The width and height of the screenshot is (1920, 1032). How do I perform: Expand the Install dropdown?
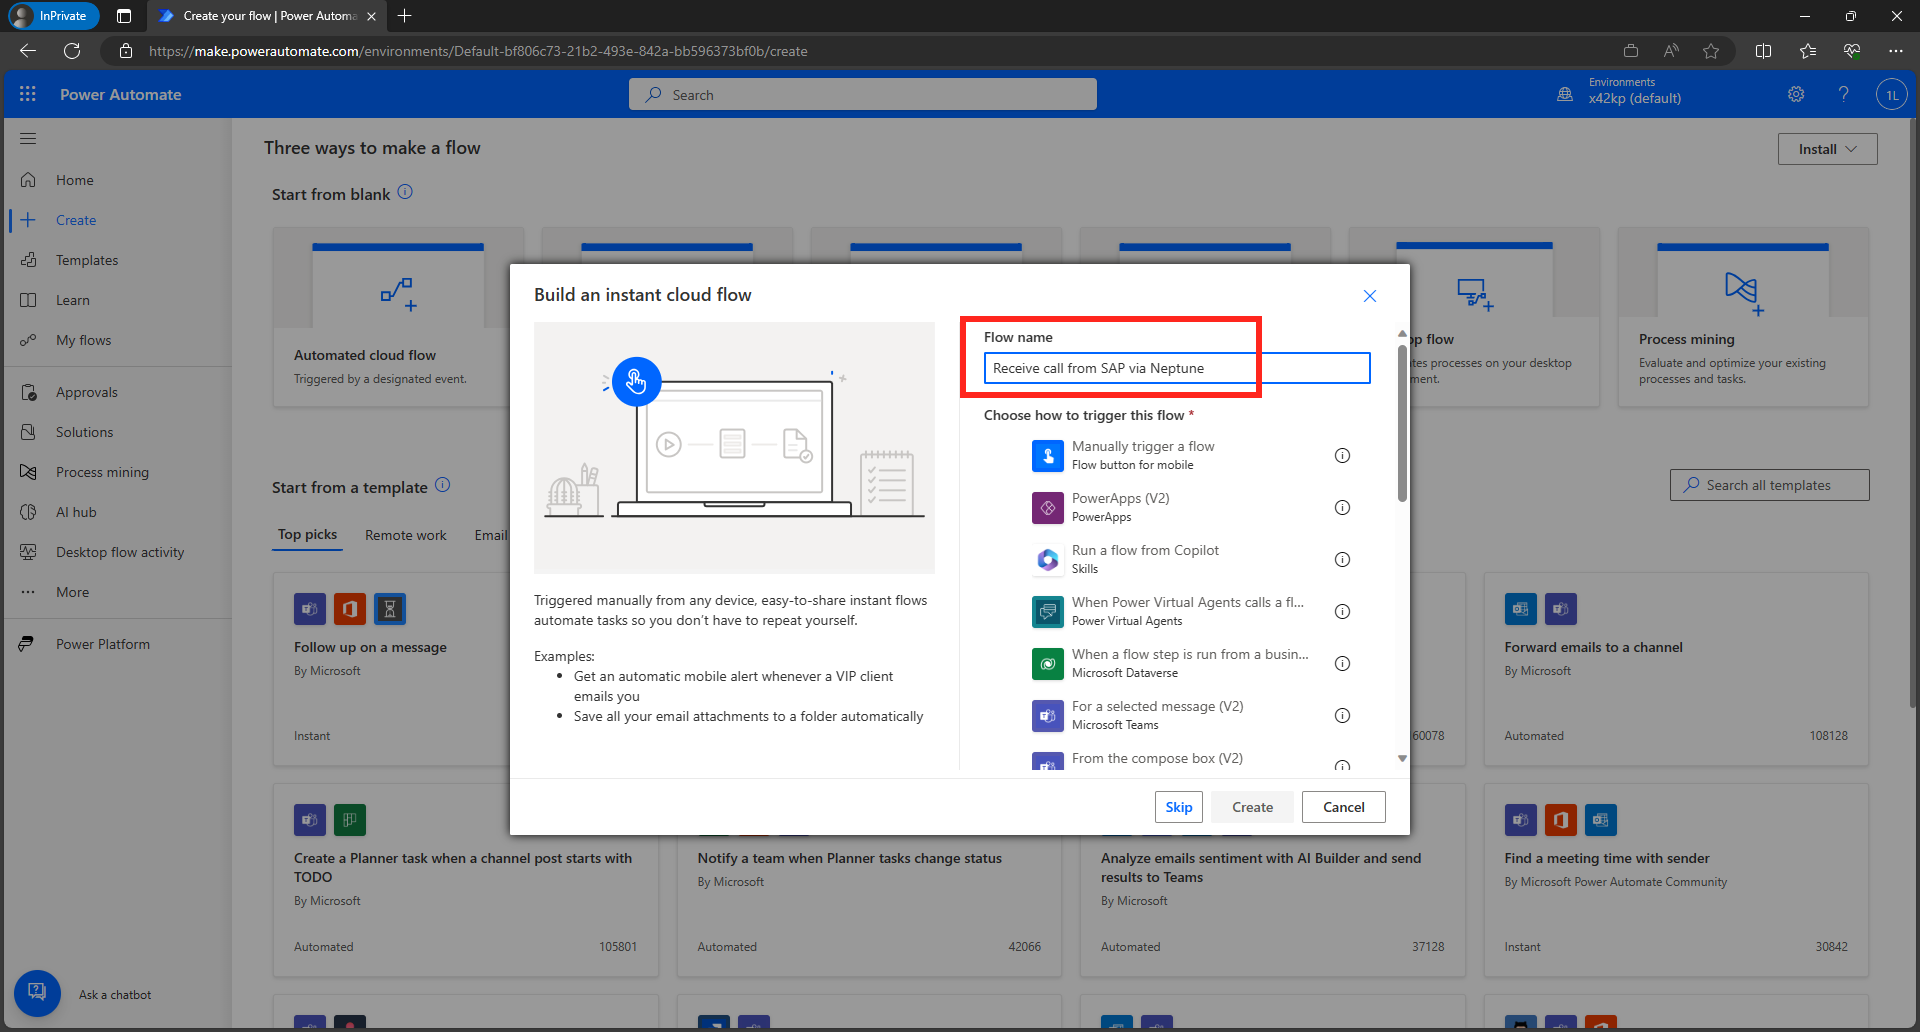(1827, 149)
